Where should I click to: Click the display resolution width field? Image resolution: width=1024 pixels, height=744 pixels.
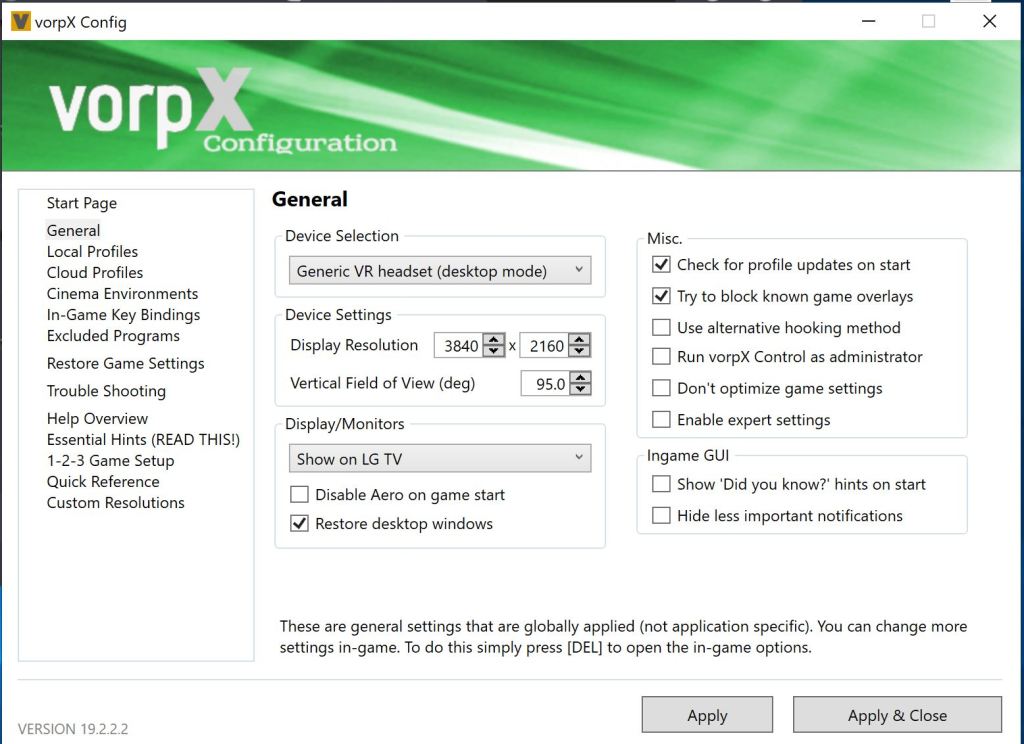[458, 346]
